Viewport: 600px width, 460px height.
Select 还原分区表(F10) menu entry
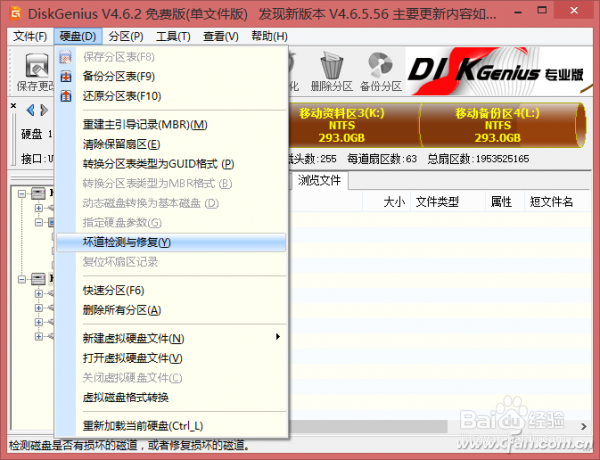171,96
